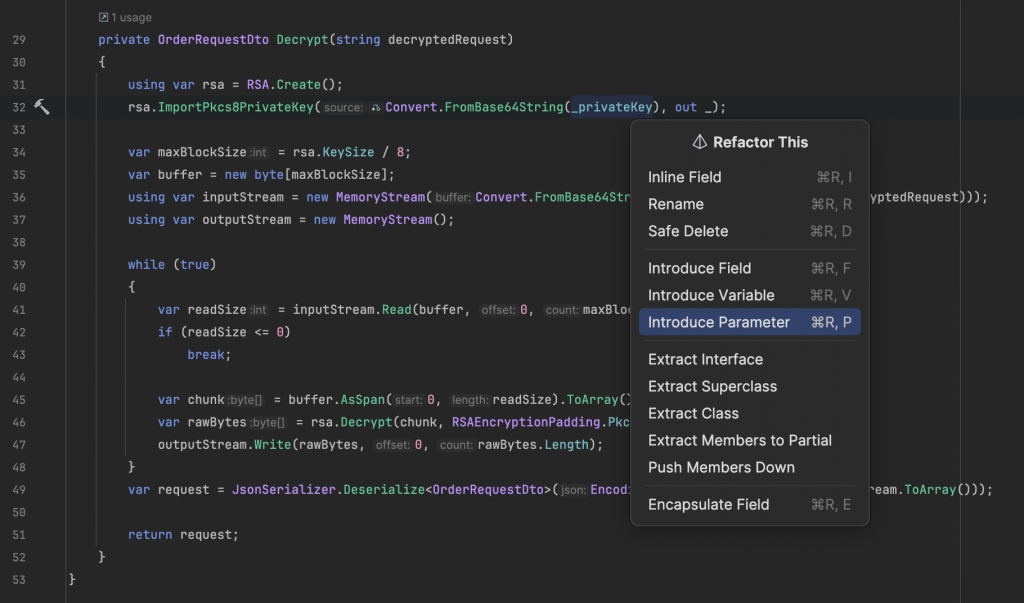
Task: Choose Introduce Variable refactoring
Action: (711, 295)
